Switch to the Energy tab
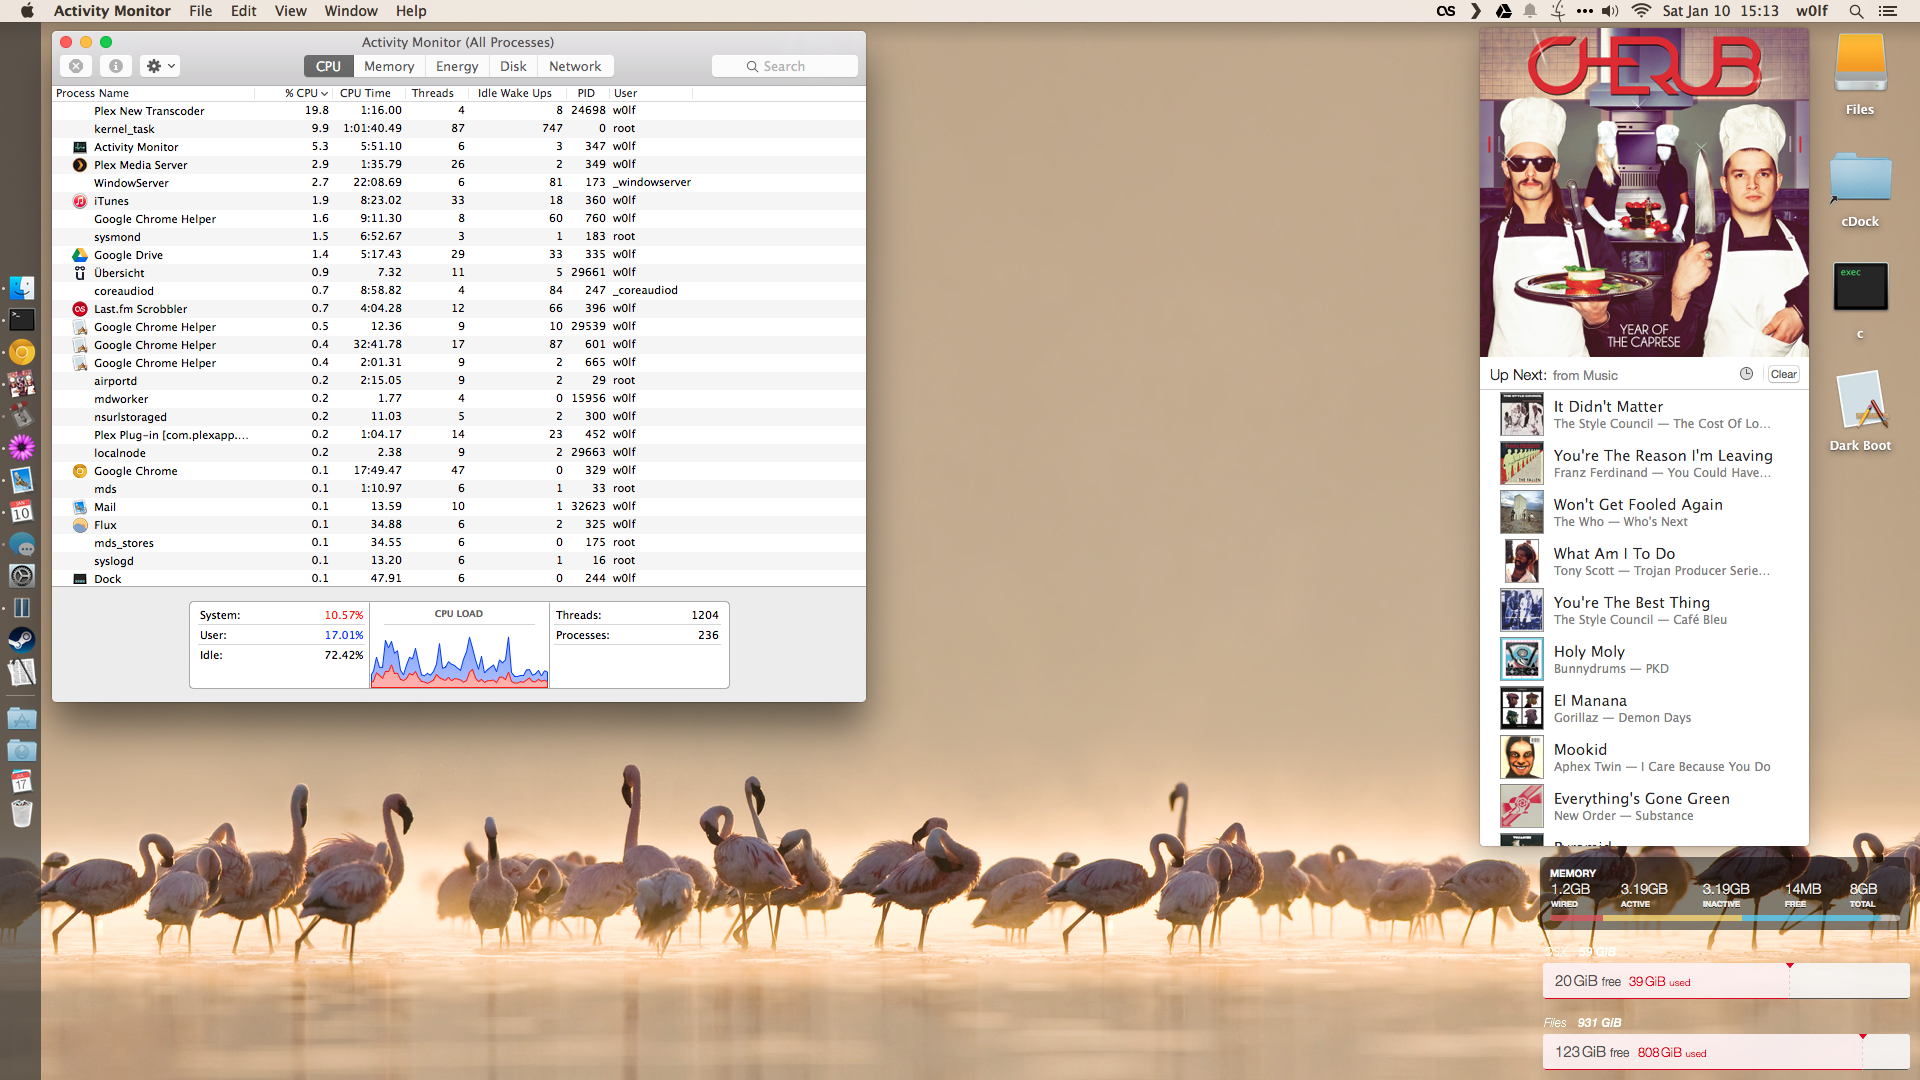The height and width of the screenshot is (1080, 1920). [x=457, y=66]
